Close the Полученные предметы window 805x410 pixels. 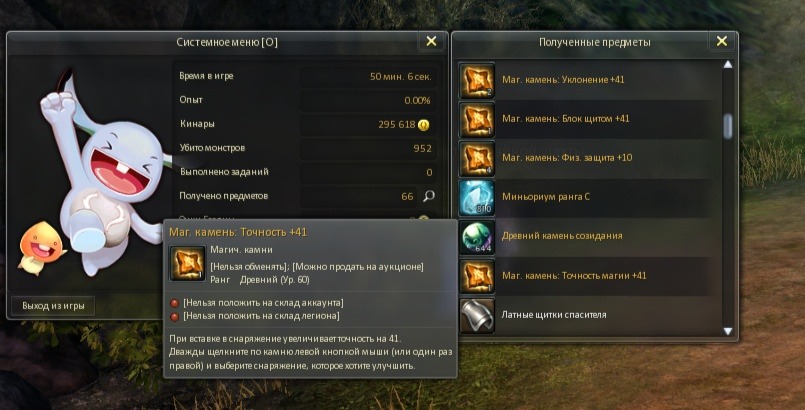pyautogui.click(x=722, y=42)
